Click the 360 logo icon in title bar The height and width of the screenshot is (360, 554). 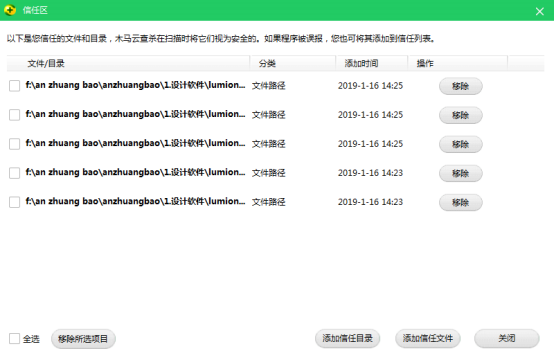(x=10, y=10)
